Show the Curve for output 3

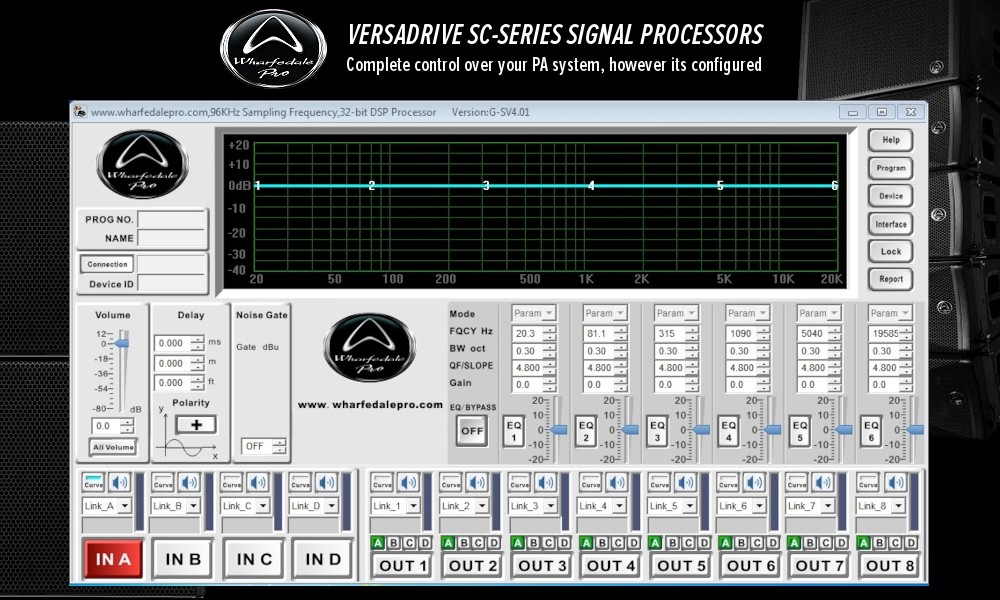(520, 483)
